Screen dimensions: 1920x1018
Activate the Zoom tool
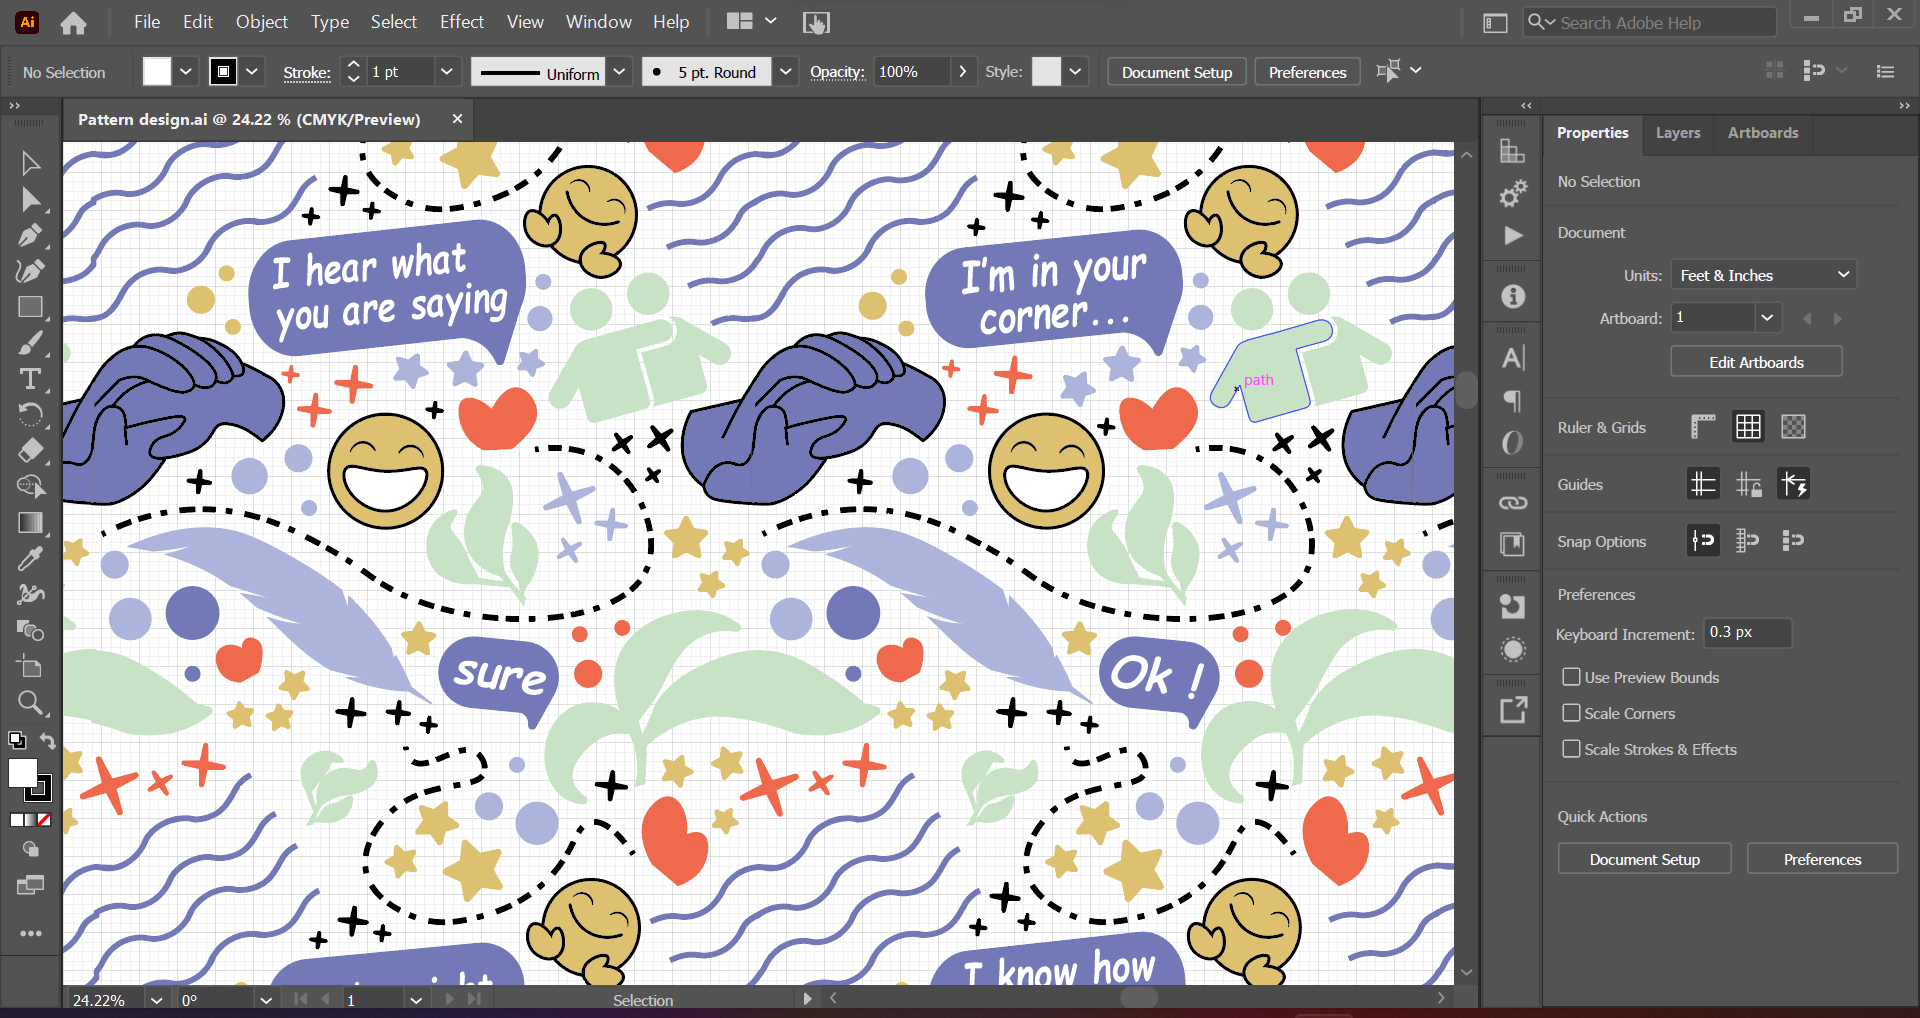31,703
